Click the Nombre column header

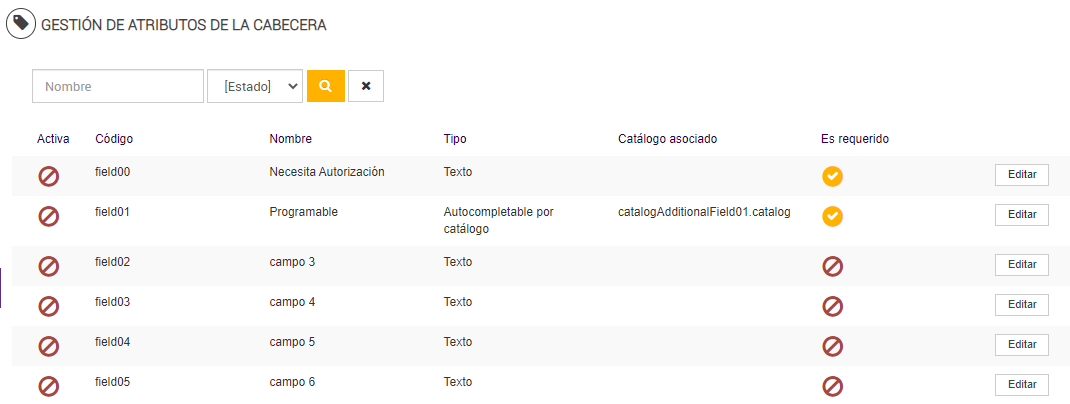tap(291, 139)
